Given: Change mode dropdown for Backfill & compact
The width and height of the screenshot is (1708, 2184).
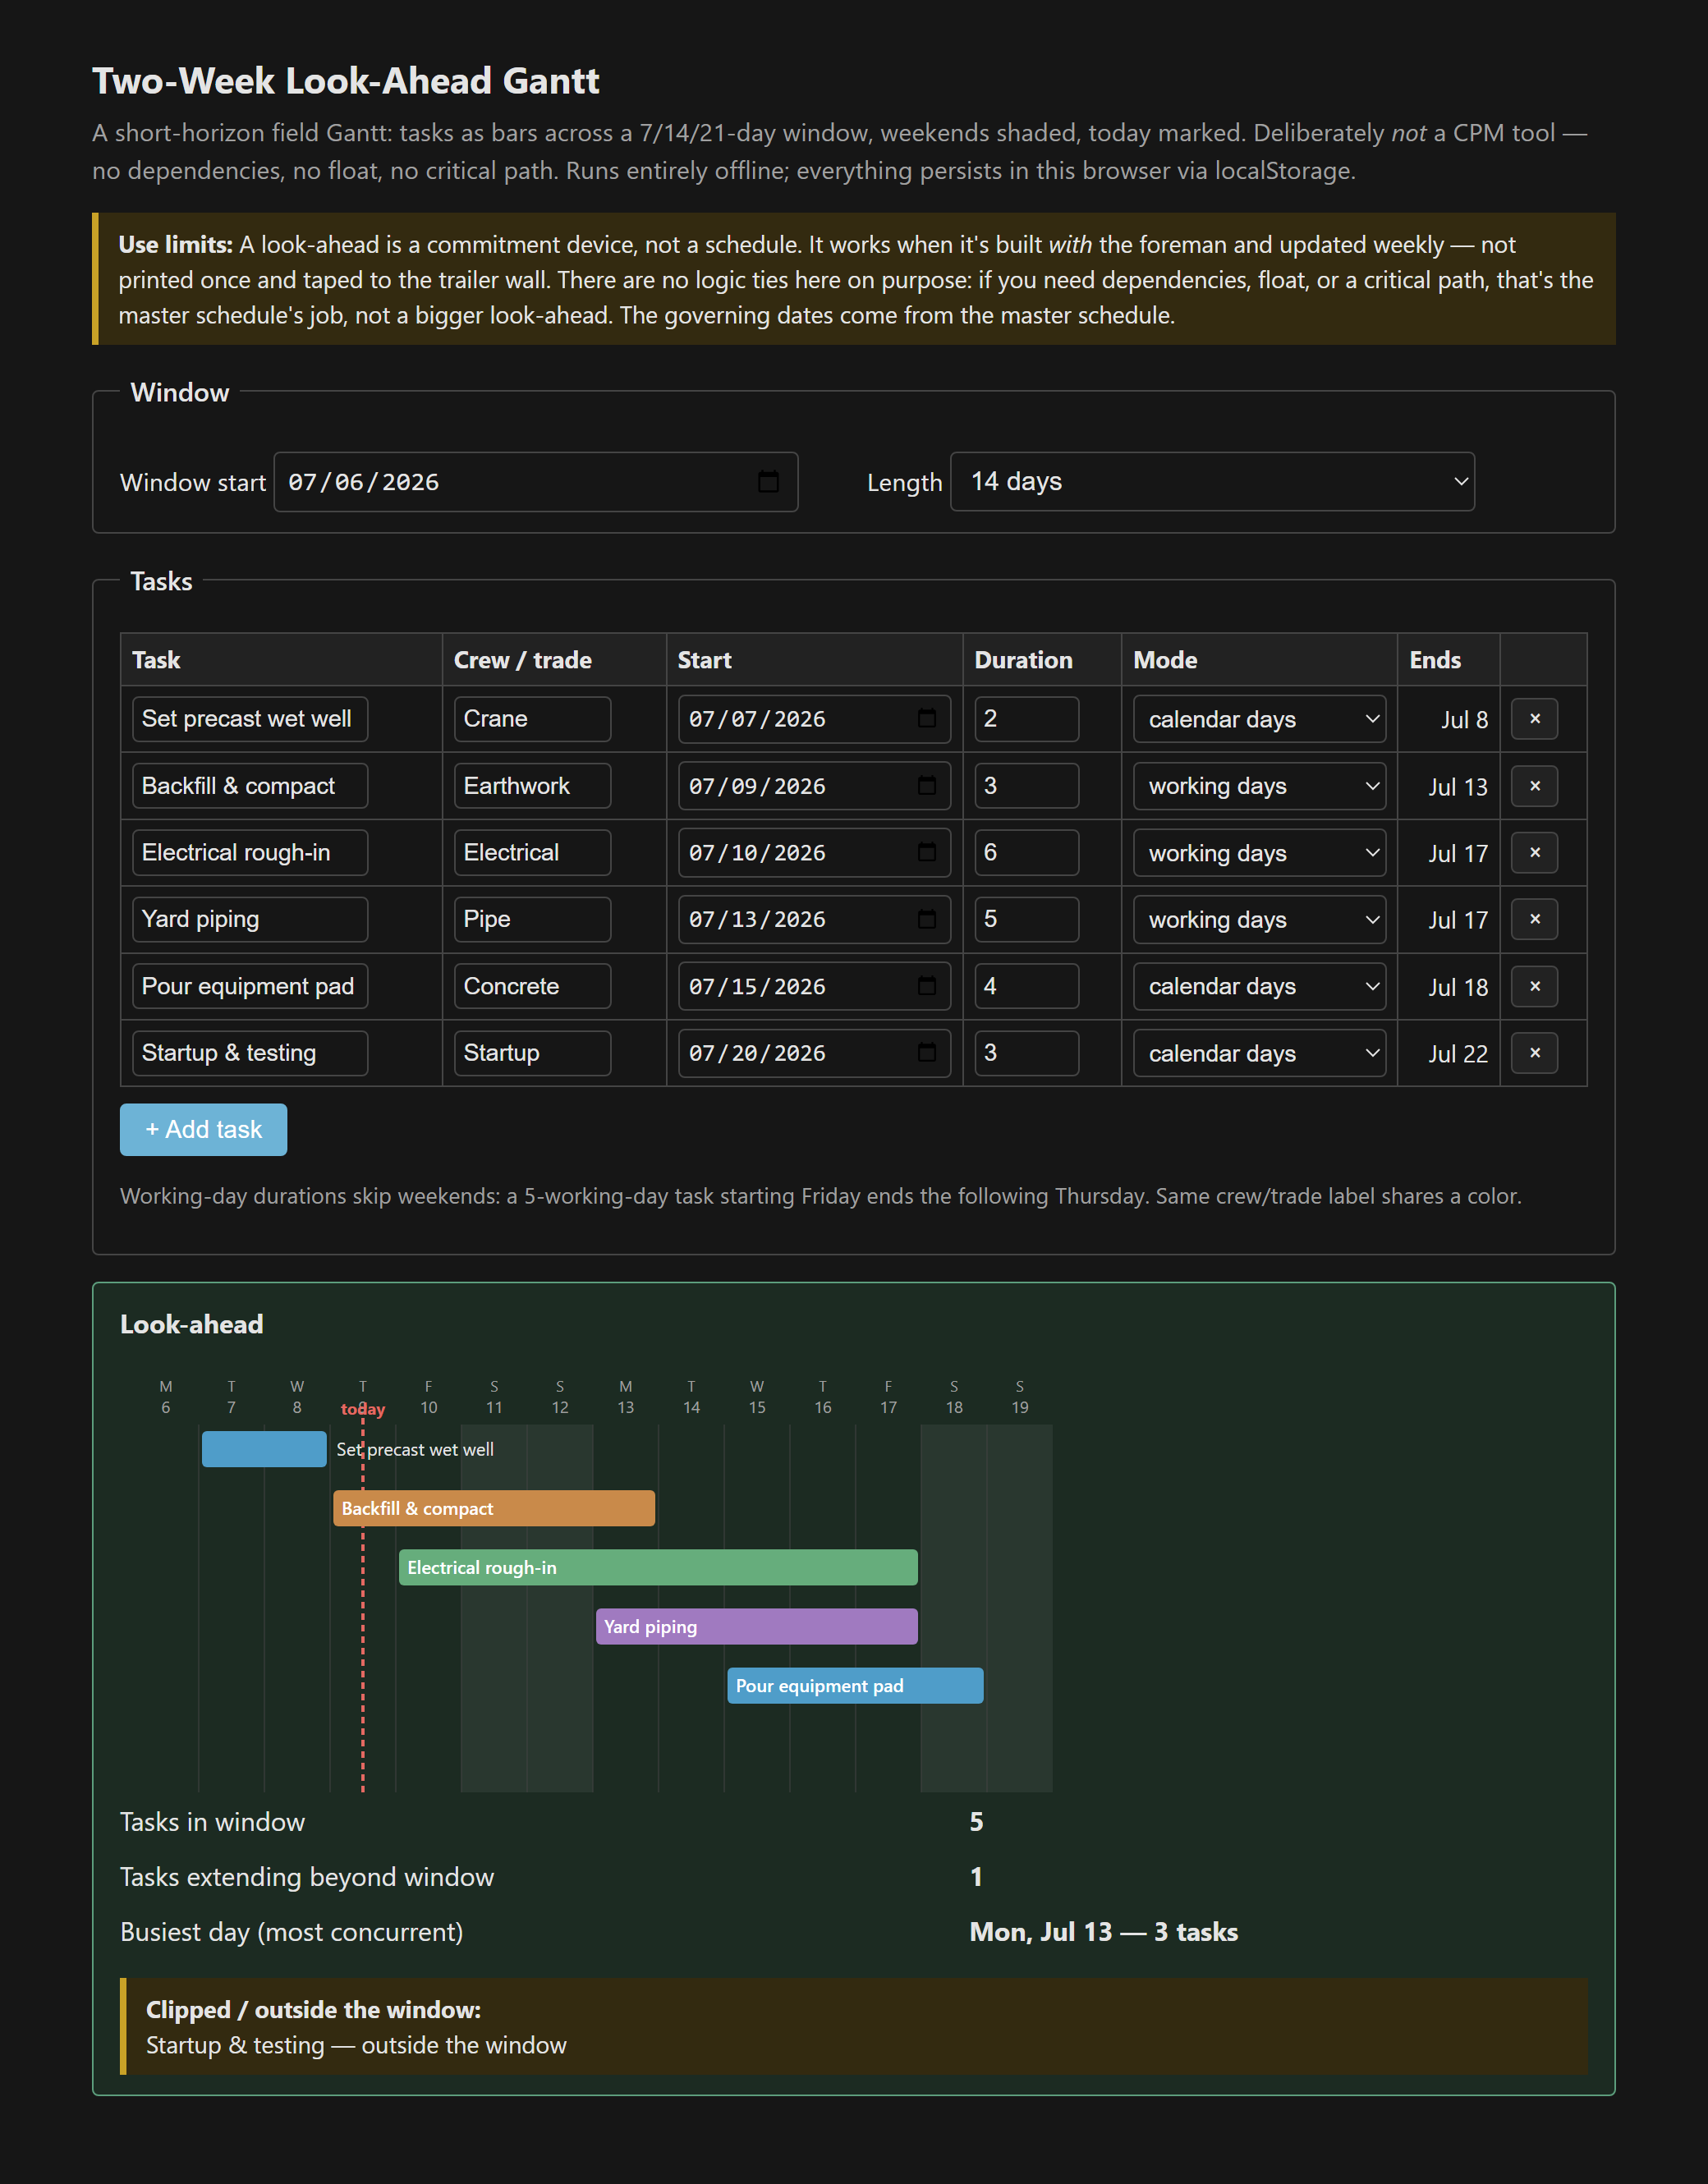Looking at the screenshot, I should coord(1259,786).
